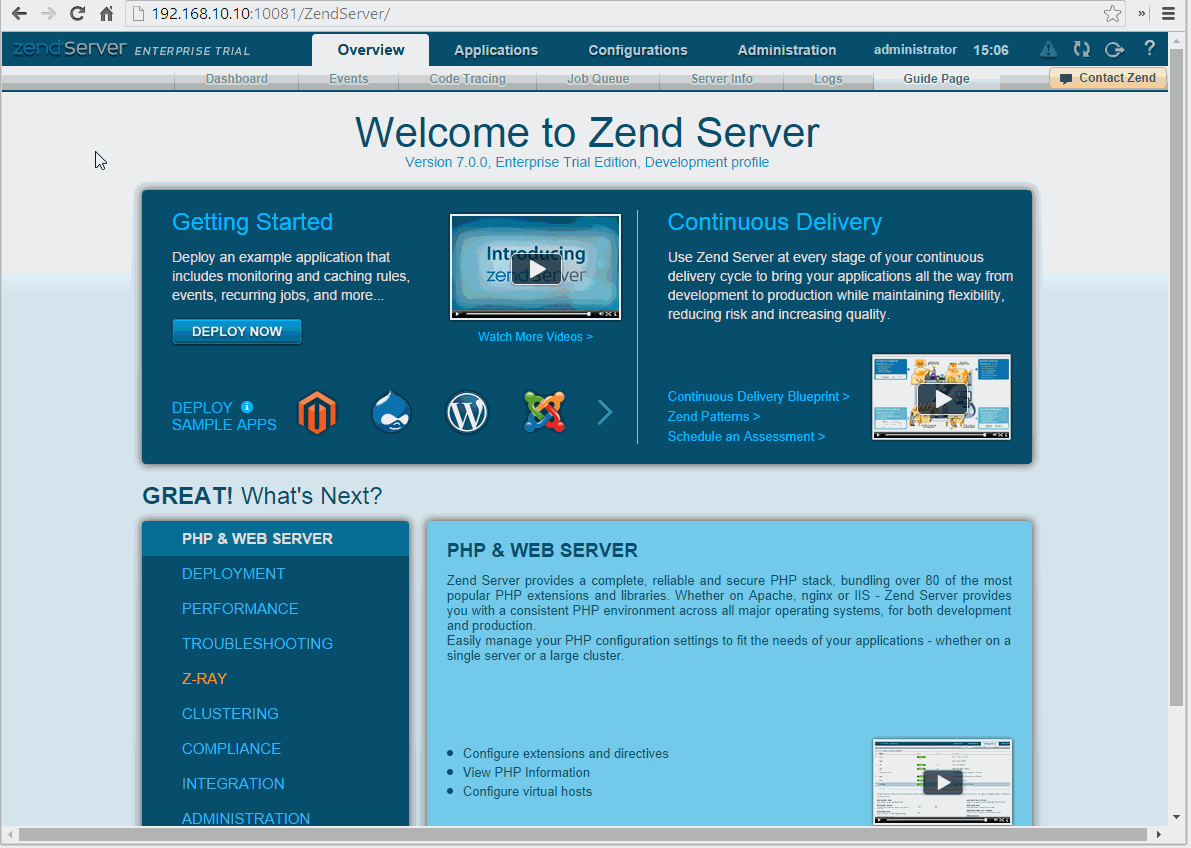Click the browser forward arrow
The height and width of the screenshot is (848, 1191).
pyautogui.click(x=48, y=14)
